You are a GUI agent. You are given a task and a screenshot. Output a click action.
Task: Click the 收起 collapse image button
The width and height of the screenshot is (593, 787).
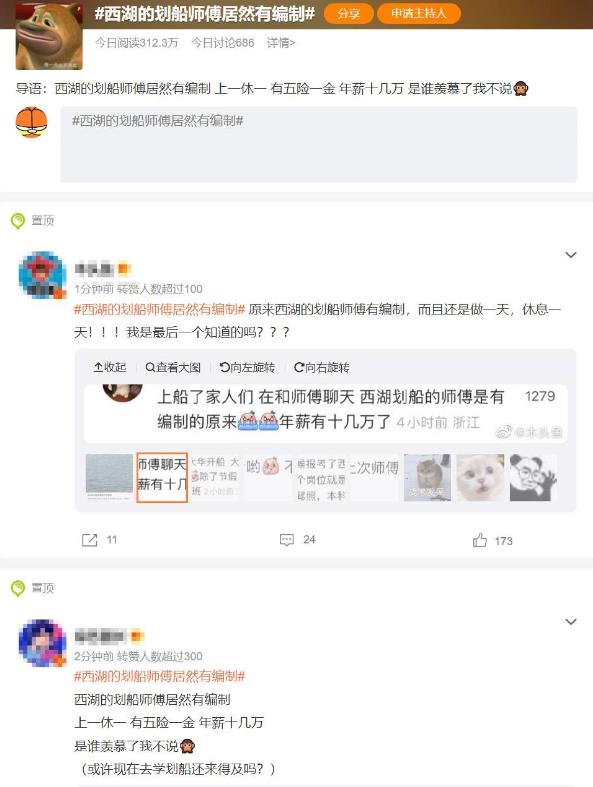pyautogui.click(x=109, y=367)
